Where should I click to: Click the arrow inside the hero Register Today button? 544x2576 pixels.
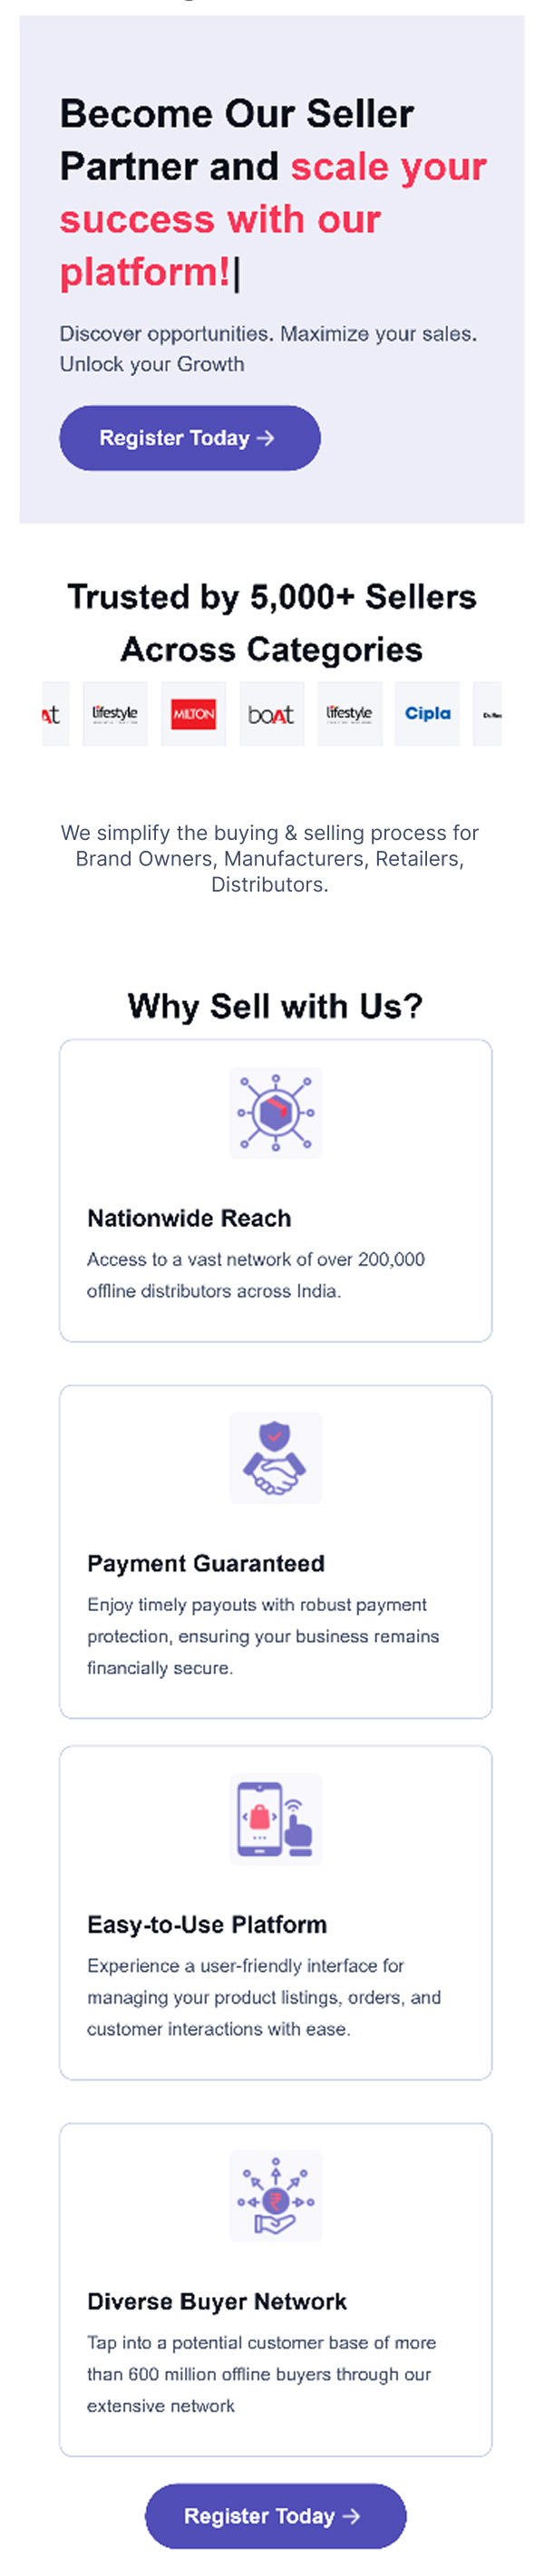pyautogui.click(x=265, y=438)
